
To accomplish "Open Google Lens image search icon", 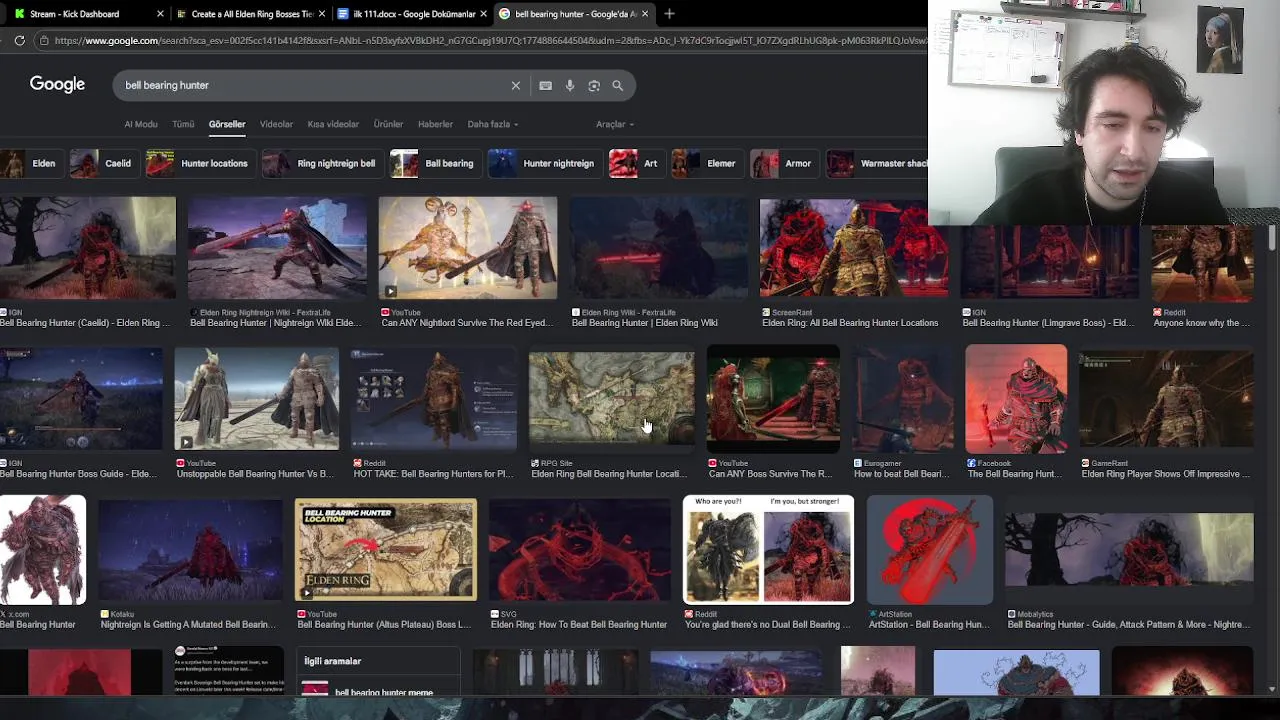I will tap(594, 85).
